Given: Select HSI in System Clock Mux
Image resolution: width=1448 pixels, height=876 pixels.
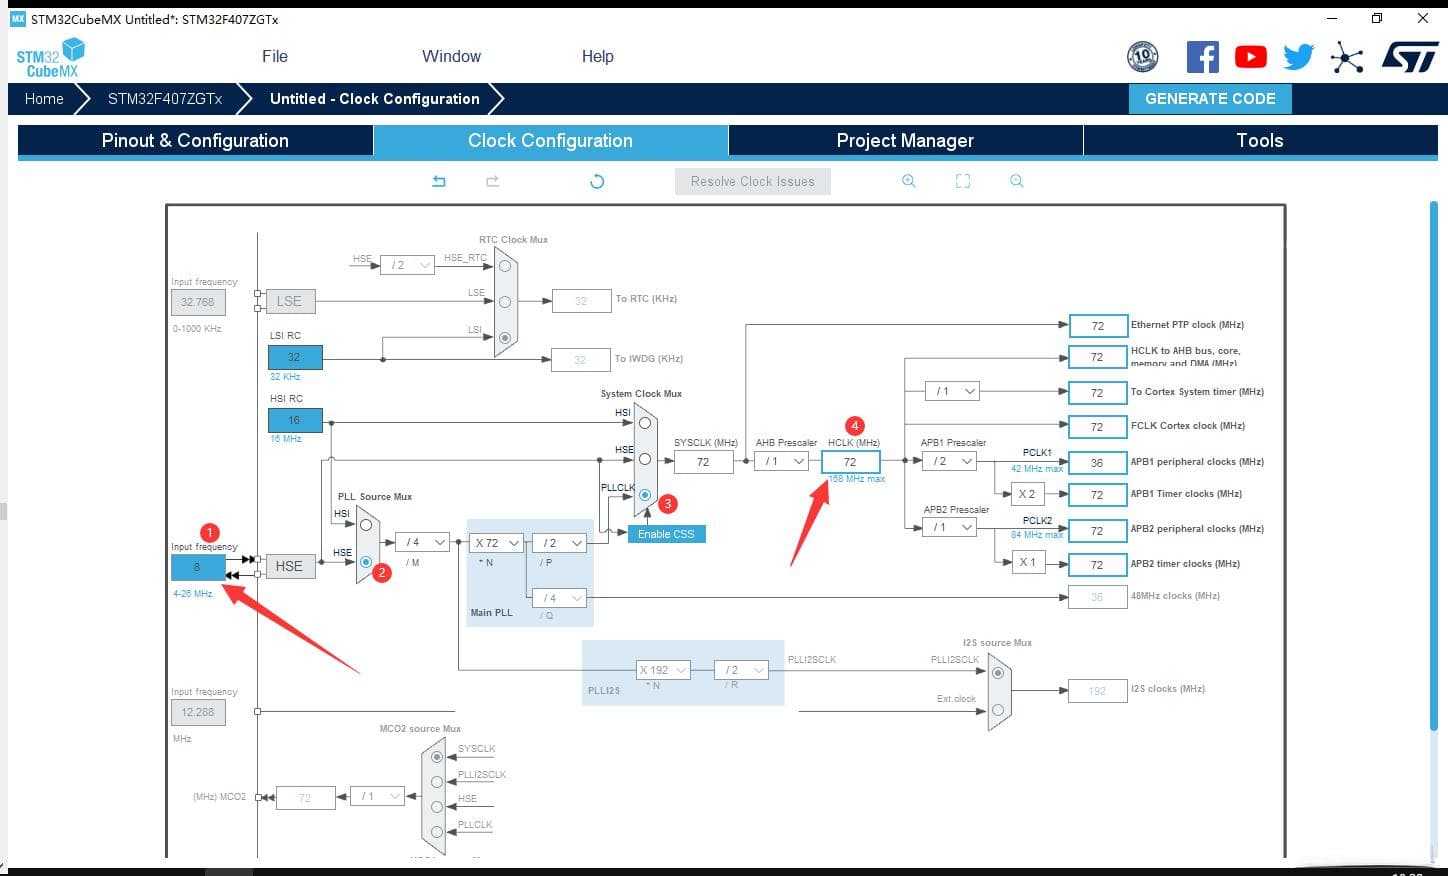Looking at the screenshot, I should point(645,423).
